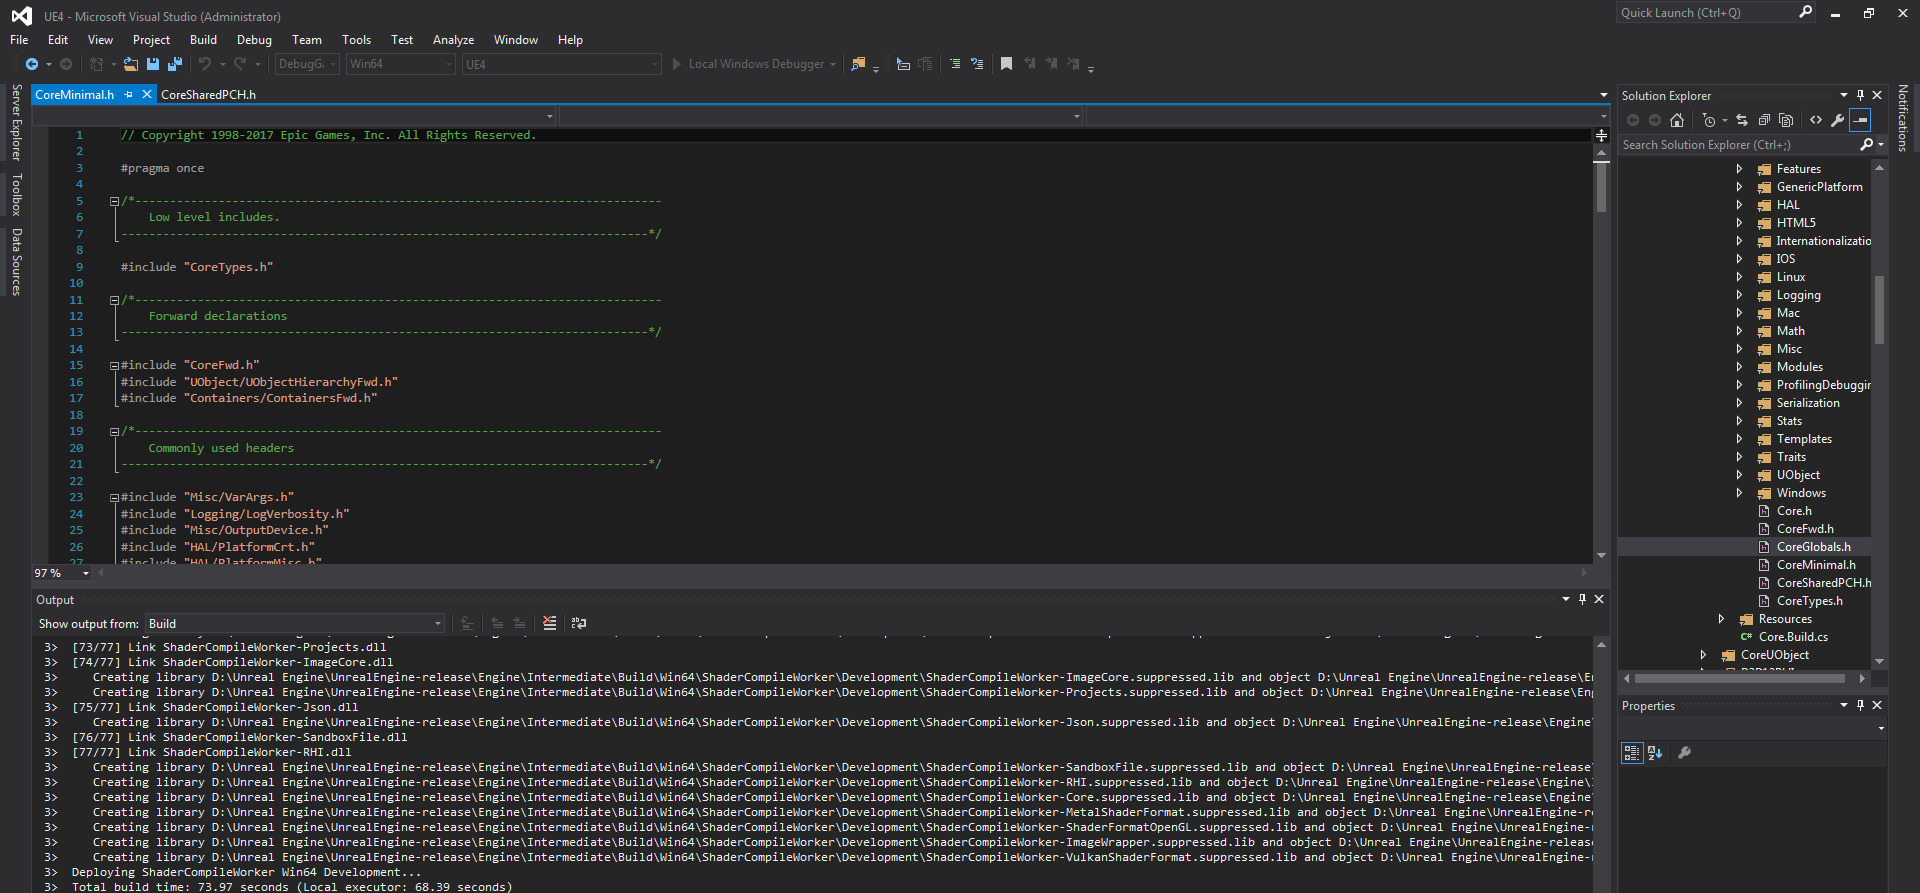Click the Save All toolbar icon
The height and width of the screenshot is (893, 1920).
pos(174,64)
